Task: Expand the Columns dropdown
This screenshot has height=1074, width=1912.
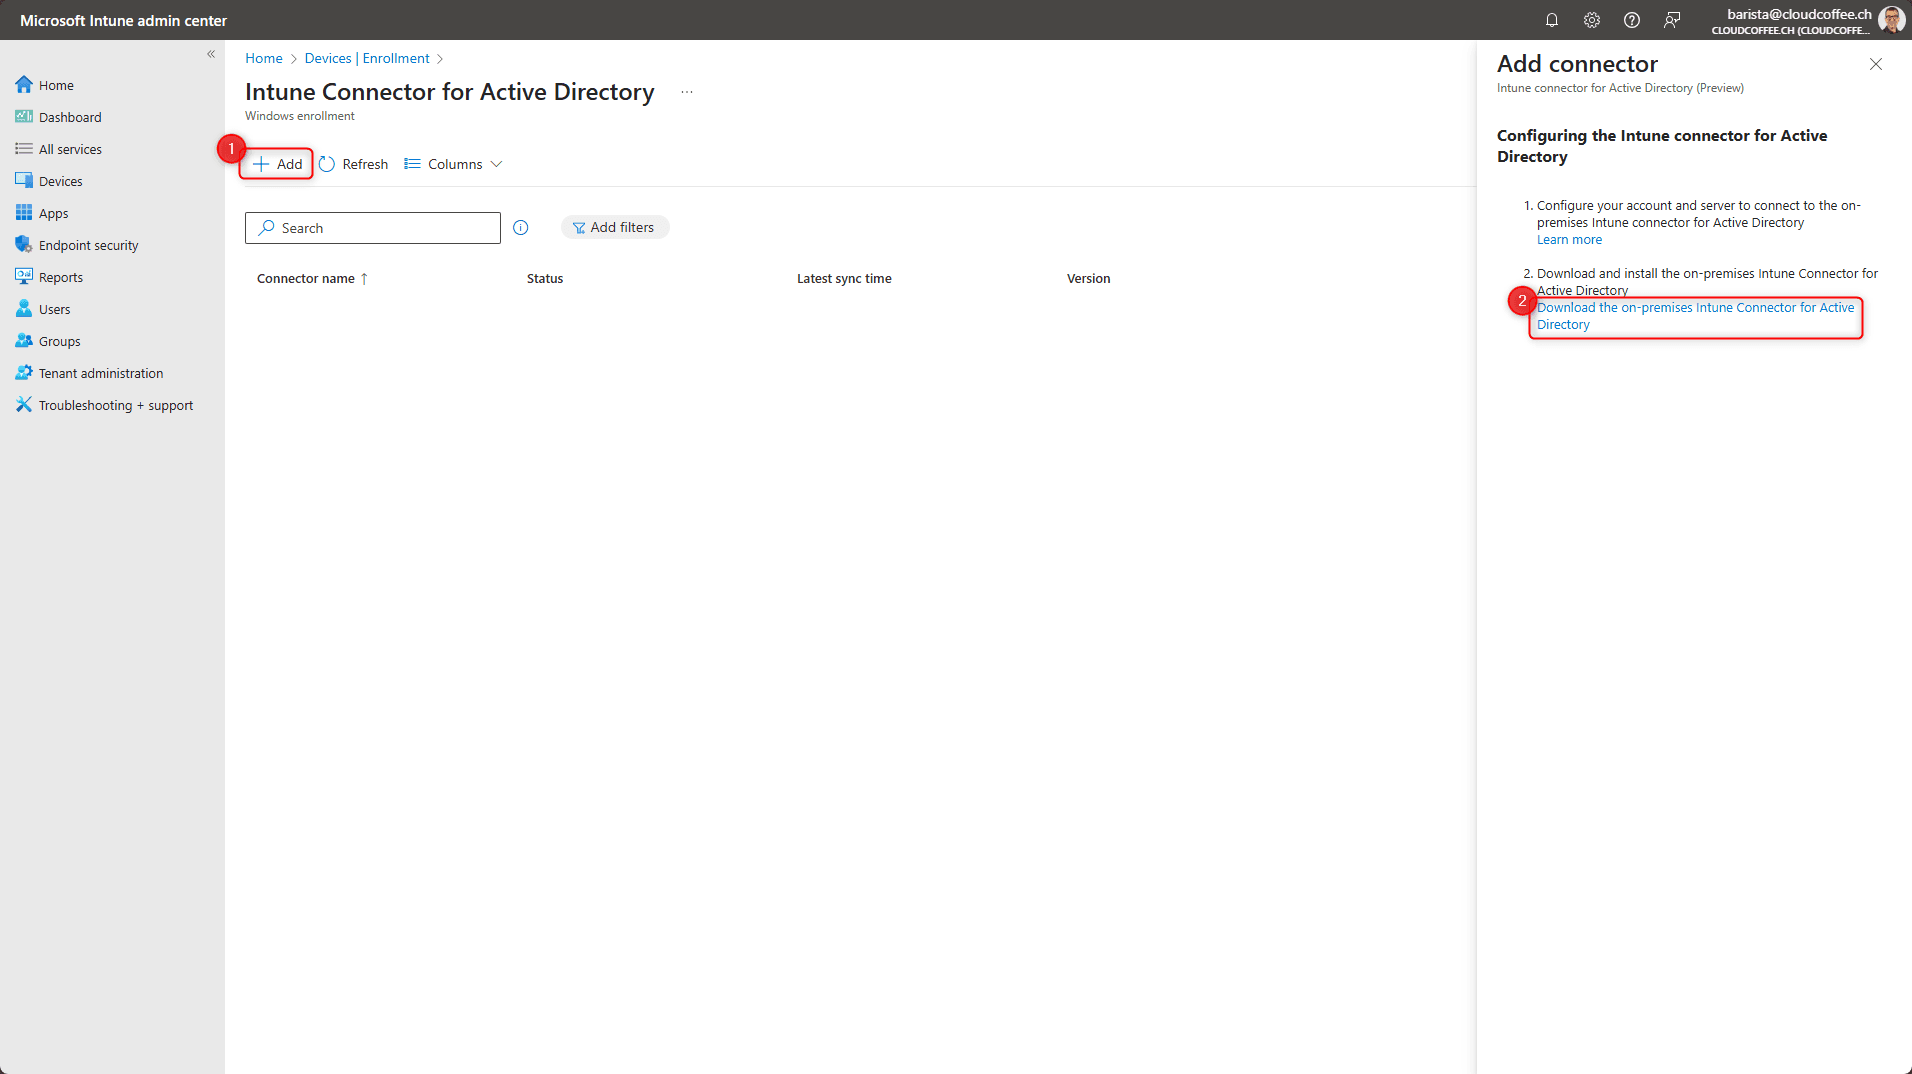Action: tap(454, 164)
